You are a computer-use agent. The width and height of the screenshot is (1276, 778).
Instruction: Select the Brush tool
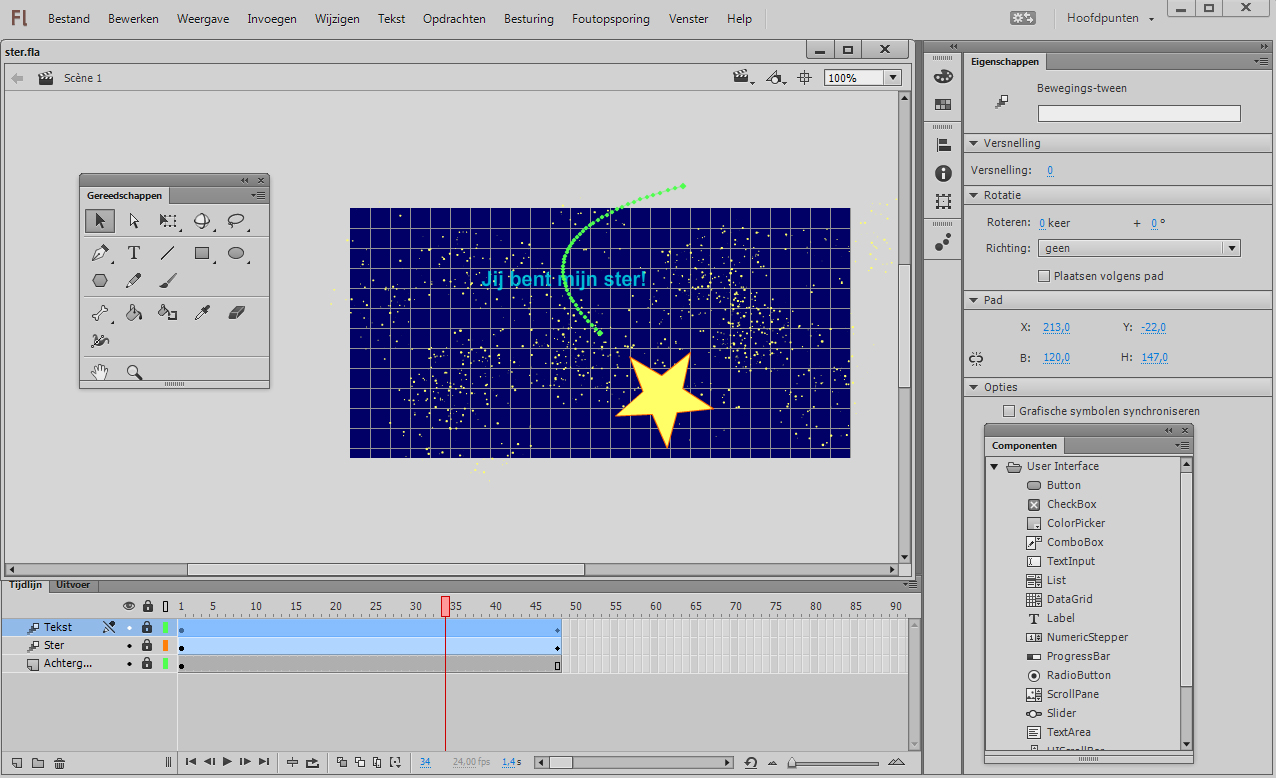[x=168, y=281]
